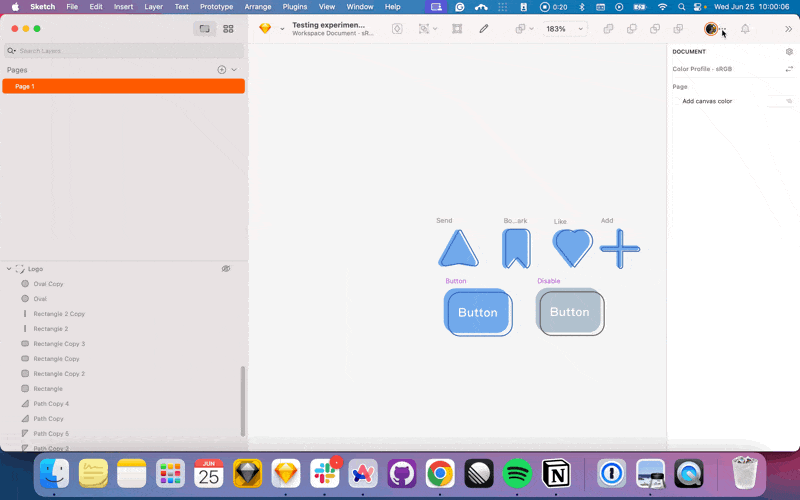Click the blue Send triangle icon on canvas
Viewport: 800px width, 500px height.
click(458, 249)
